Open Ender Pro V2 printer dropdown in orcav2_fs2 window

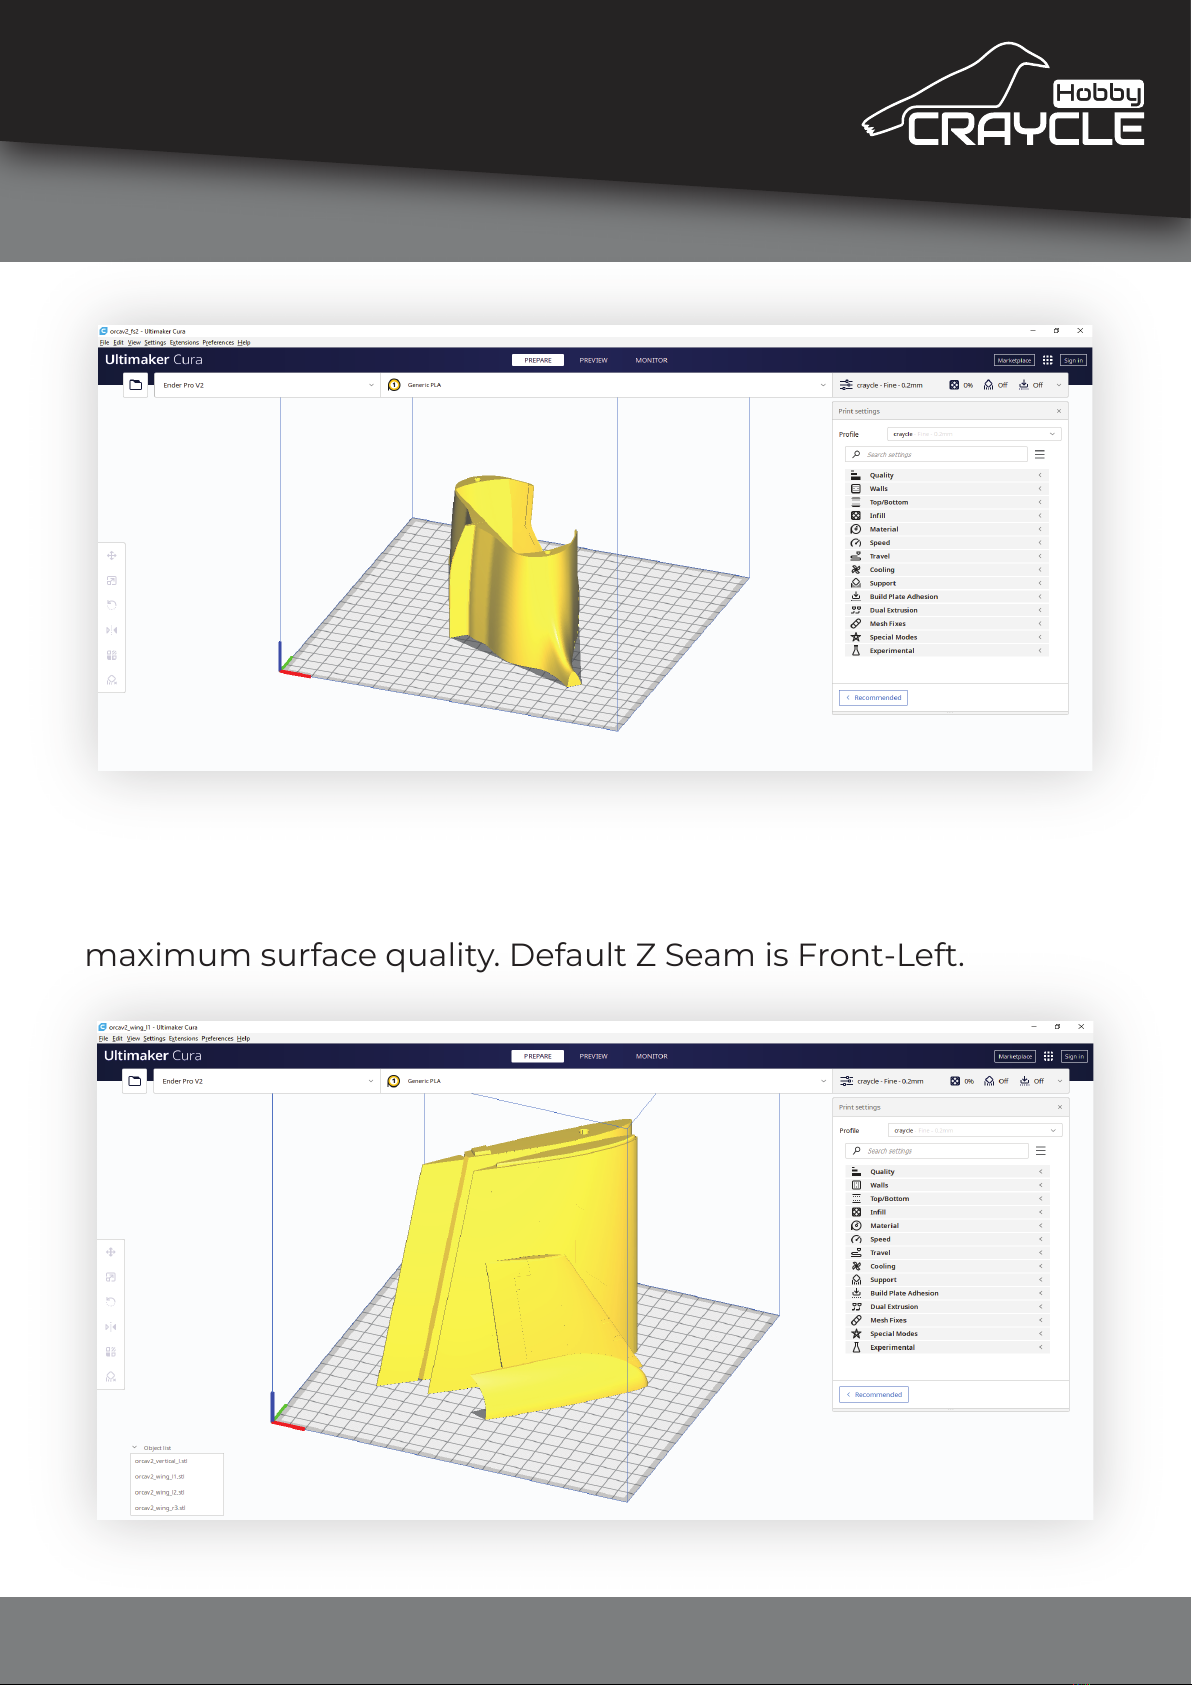267,385
